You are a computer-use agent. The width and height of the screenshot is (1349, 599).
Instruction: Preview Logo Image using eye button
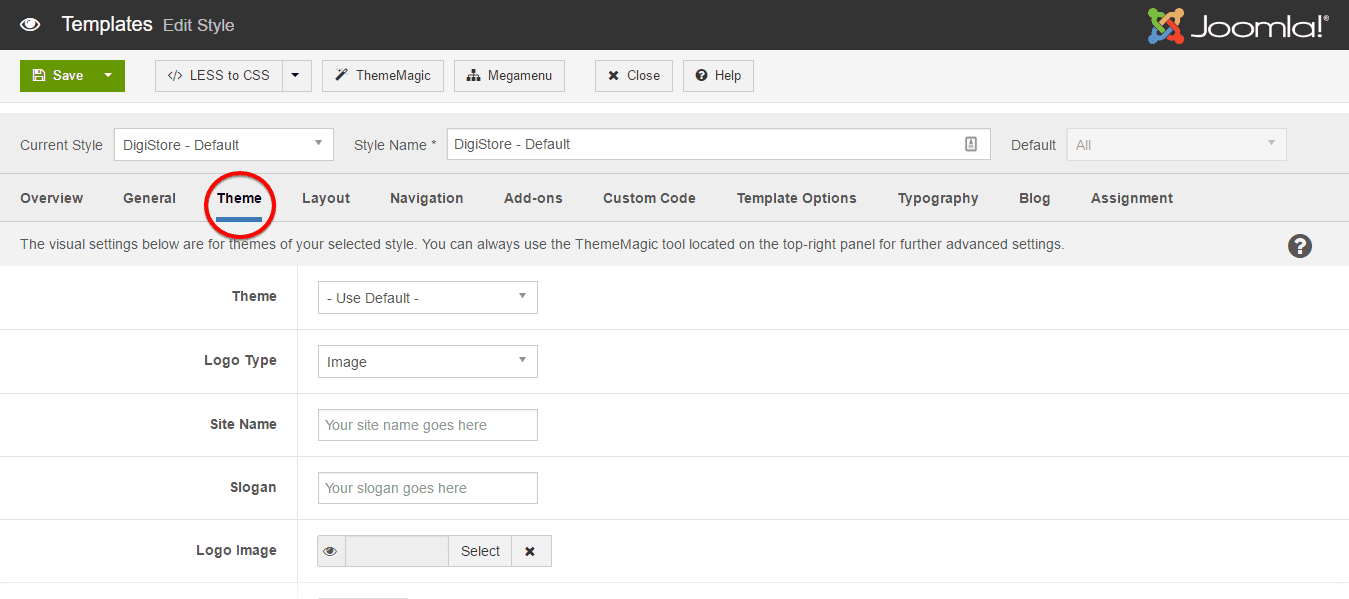pos(331,551)
